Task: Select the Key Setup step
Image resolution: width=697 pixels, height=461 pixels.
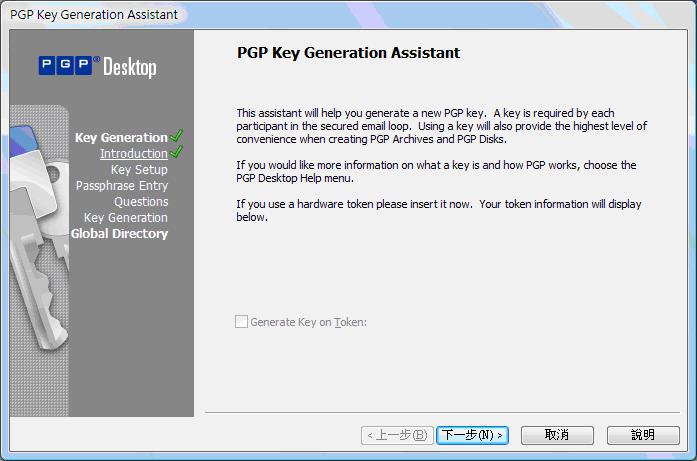Action: (x=138, y=170)
